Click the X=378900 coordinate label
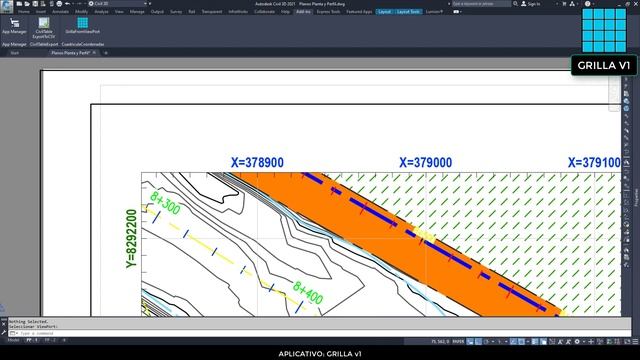The width and height of the screenshot is (640, 360). tap(257, 162)
